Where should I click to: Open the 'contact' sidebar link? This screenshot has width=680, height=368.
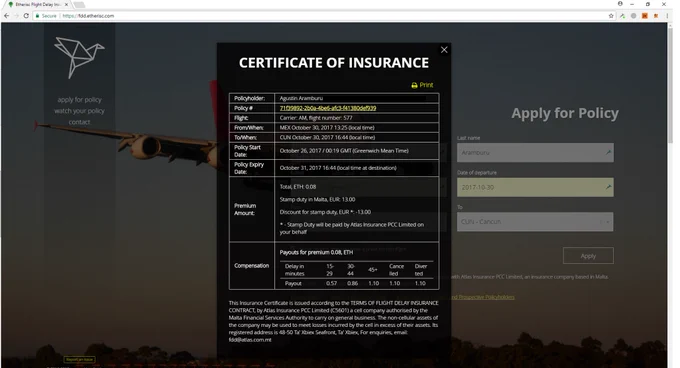pos(79,122)
